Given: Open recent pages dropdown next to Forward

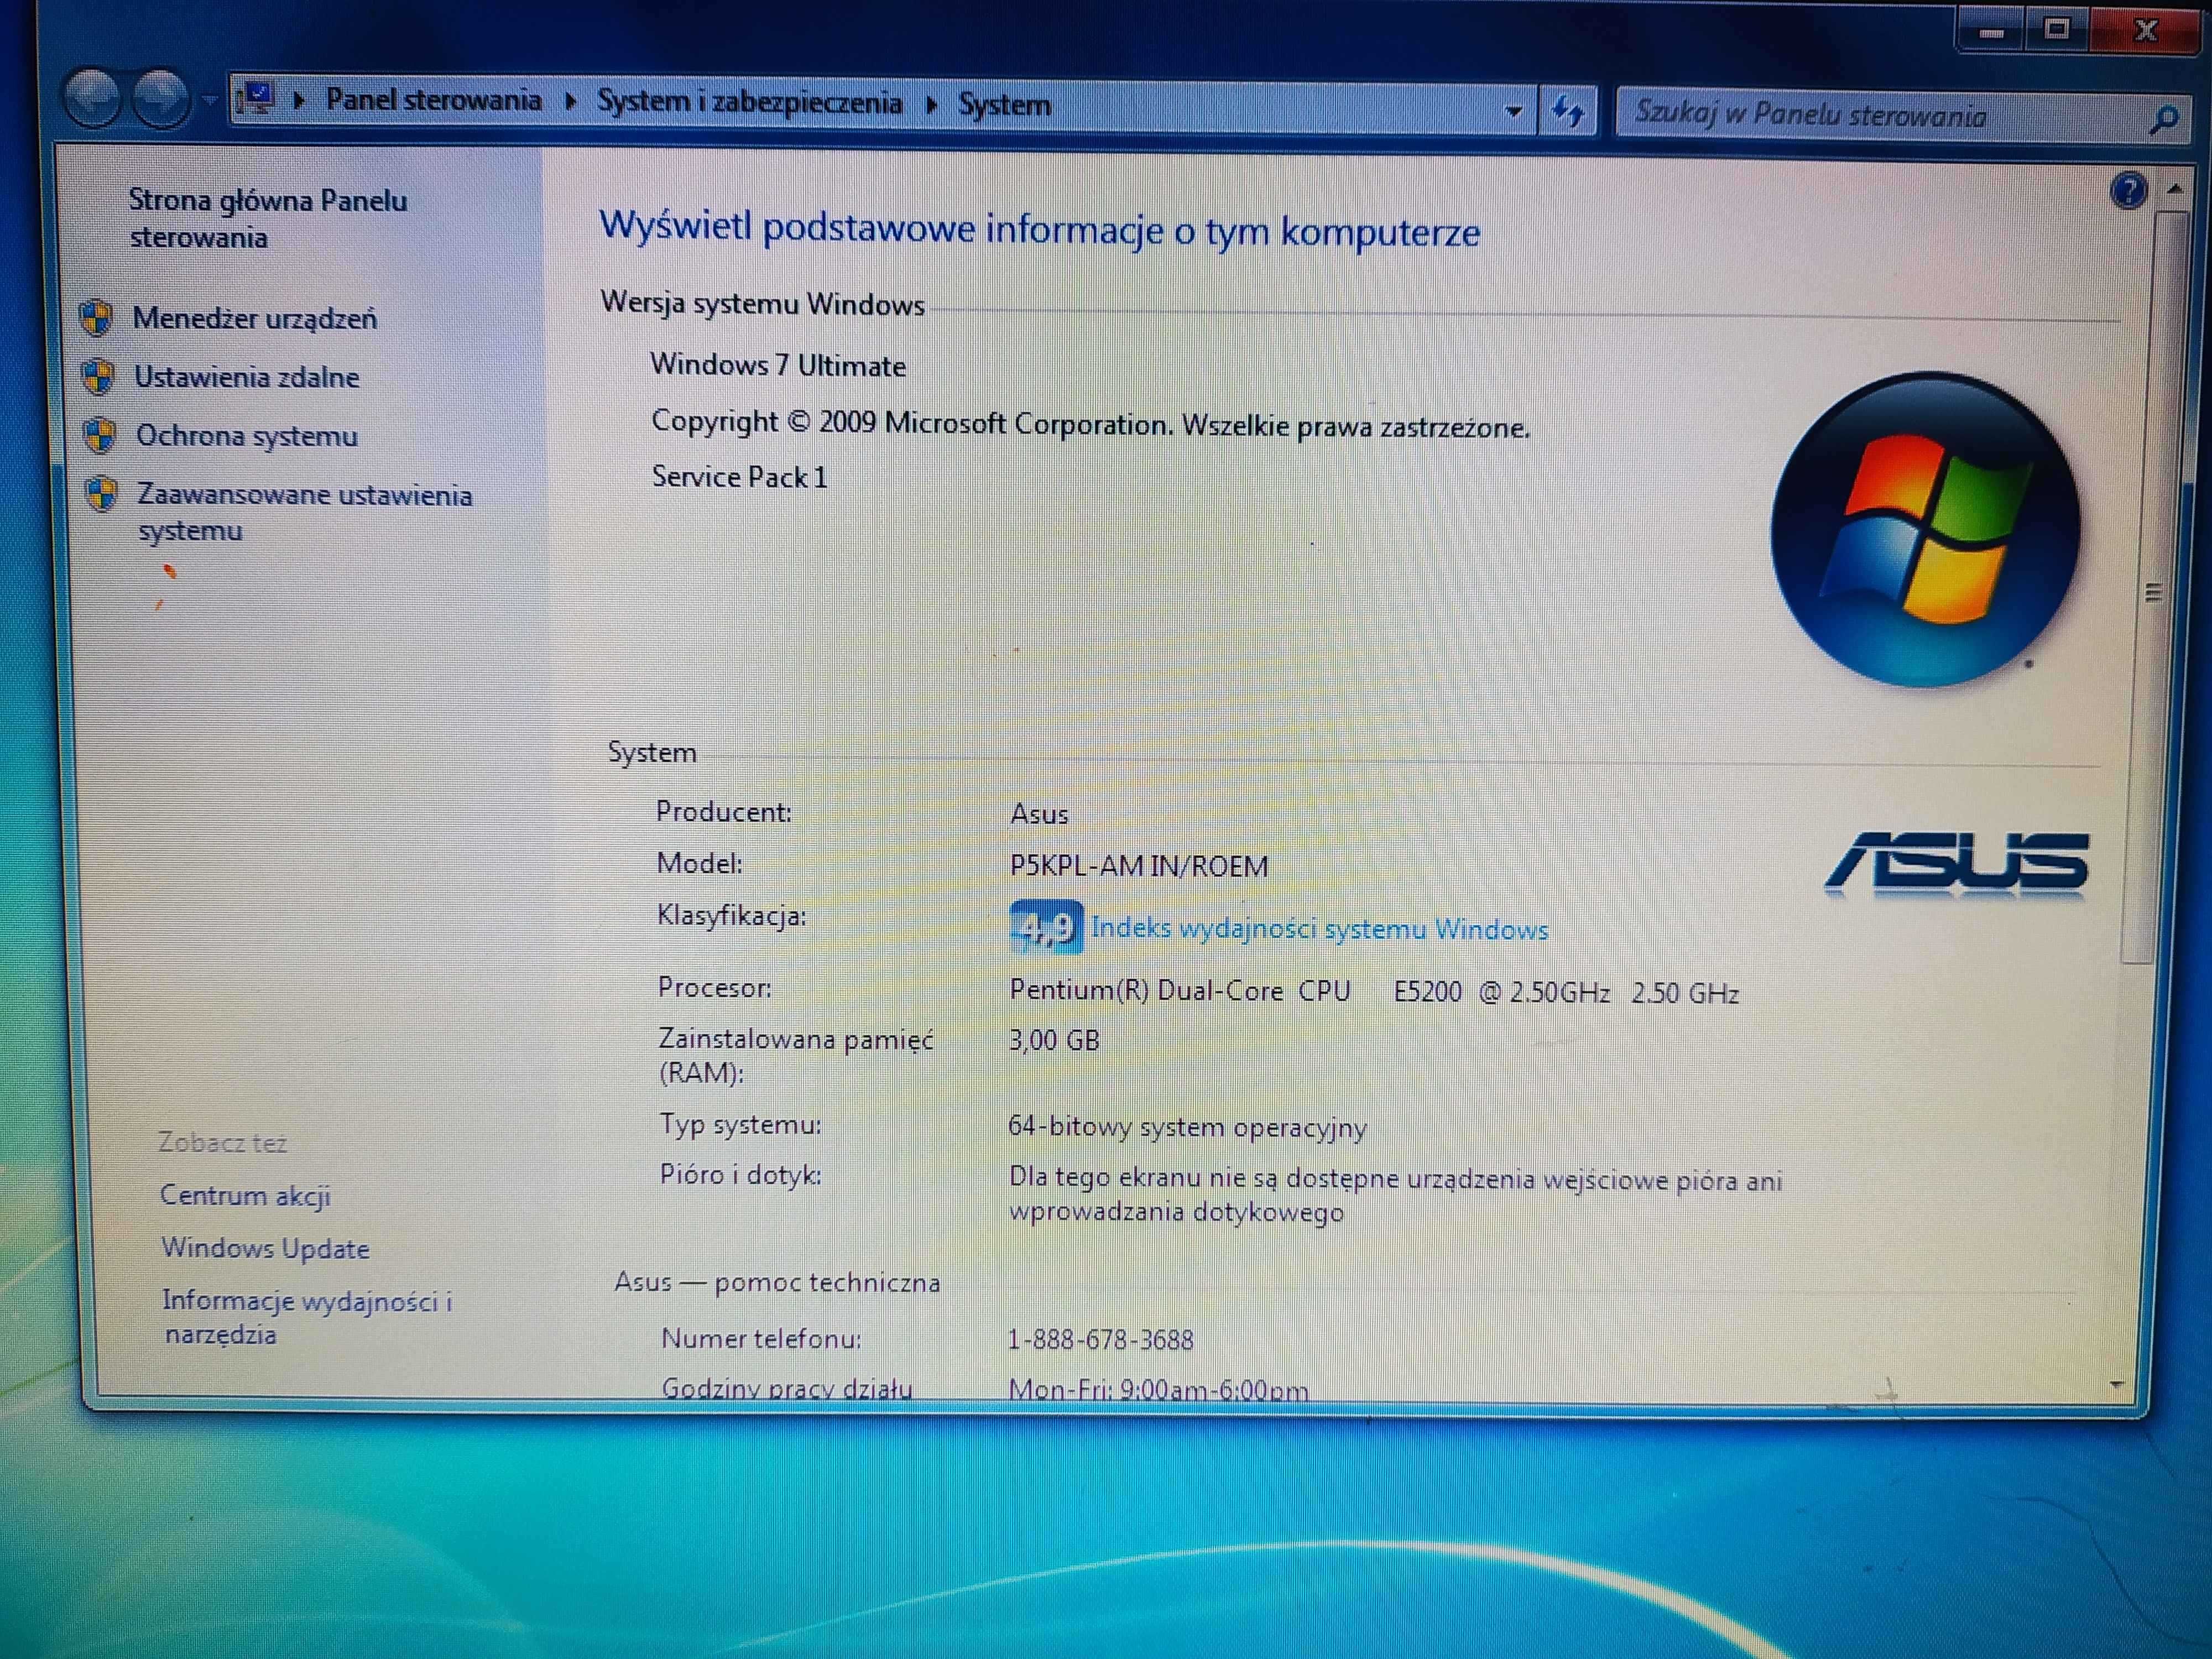Looking at the screenshot, I should [209, 100].
